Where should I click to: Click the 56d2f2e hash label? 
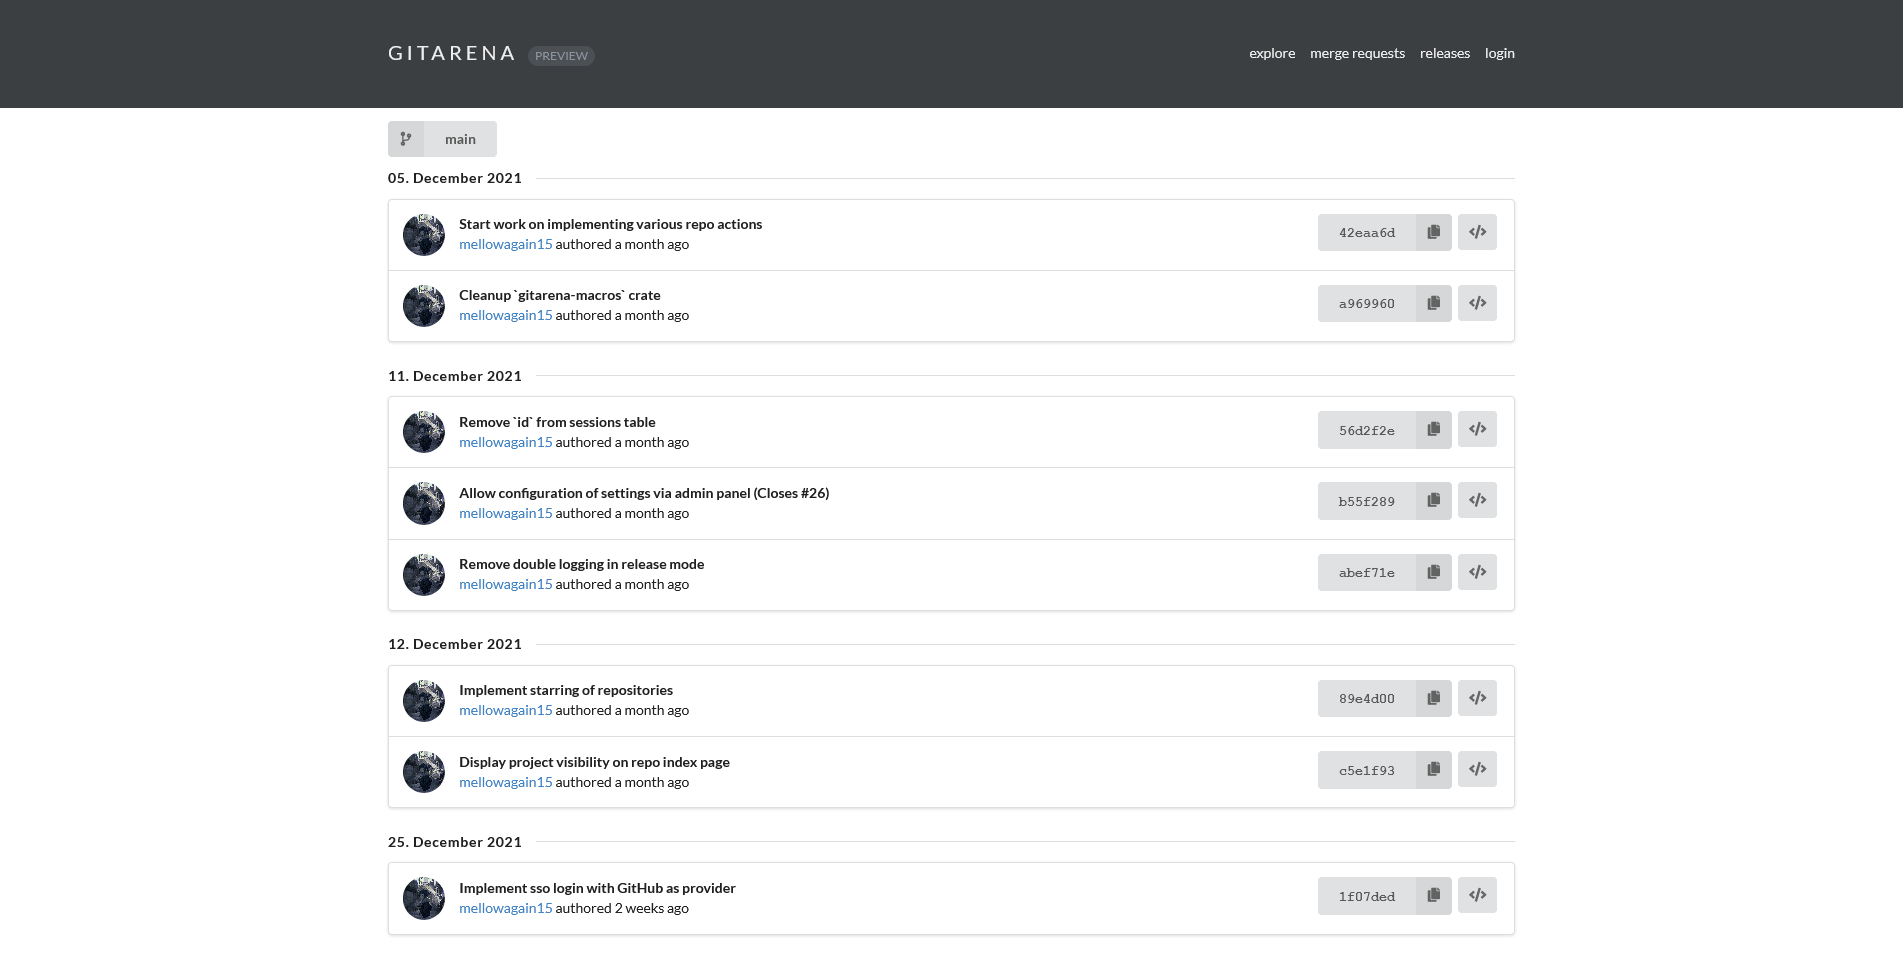click(1367, 430)
